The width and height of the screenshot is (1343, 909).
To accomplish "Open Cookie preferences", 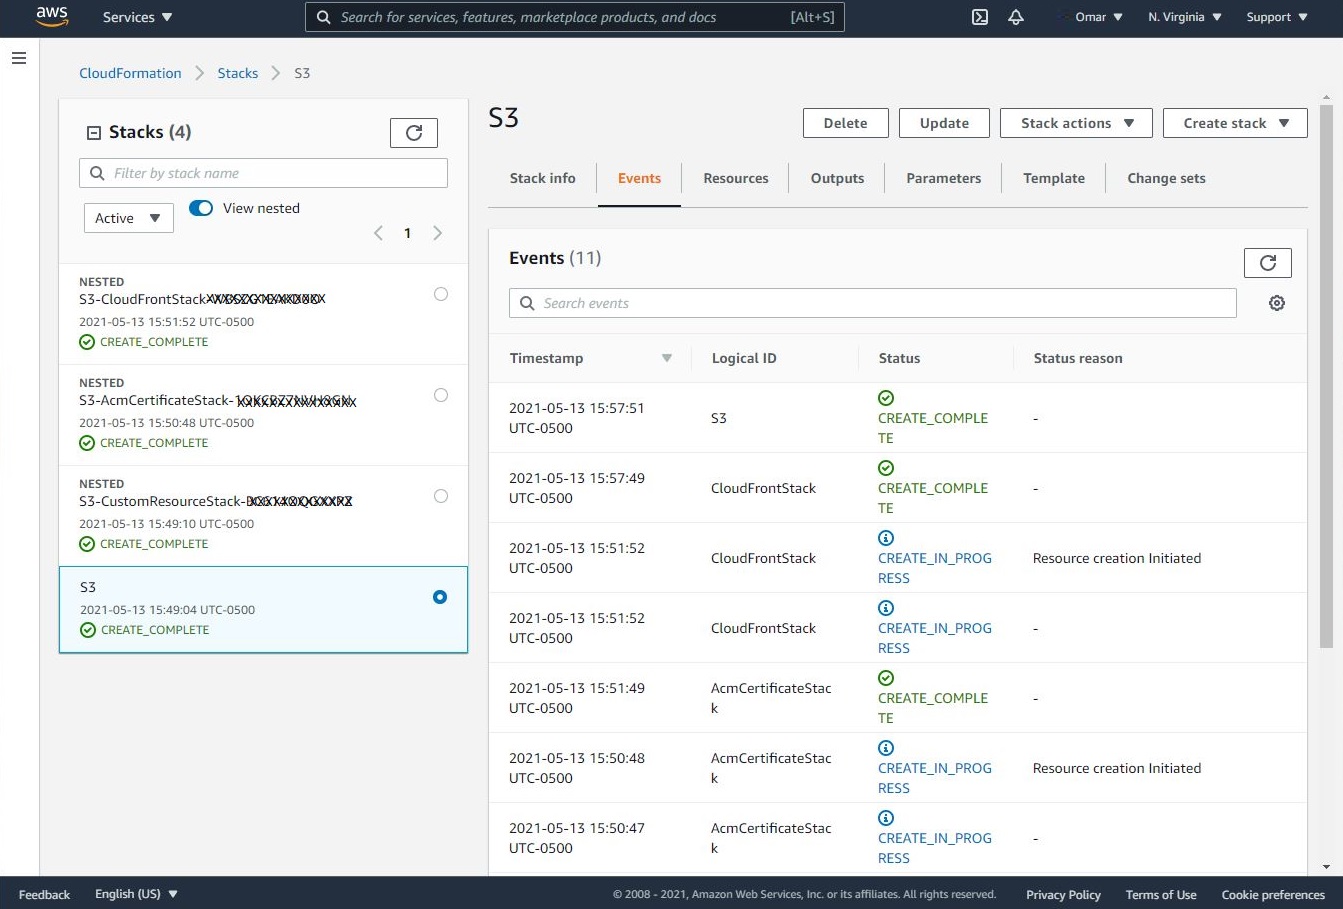I will [1273, 894].
